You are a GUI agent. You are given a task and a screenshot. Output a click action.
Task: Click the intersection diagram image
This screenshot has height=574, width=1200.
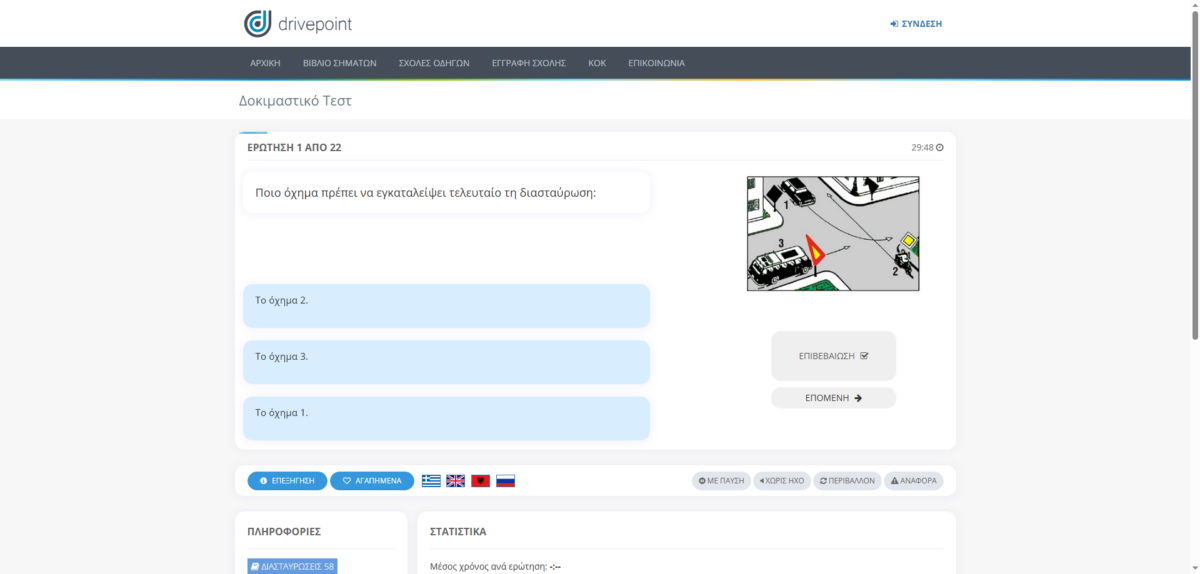[833, 234]
